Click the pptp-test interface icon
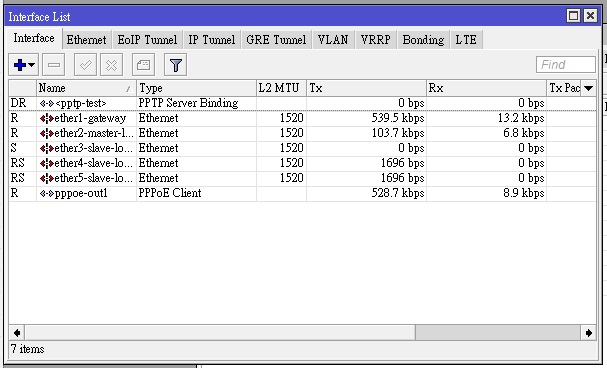607x368 pixels. pos(46,103)
